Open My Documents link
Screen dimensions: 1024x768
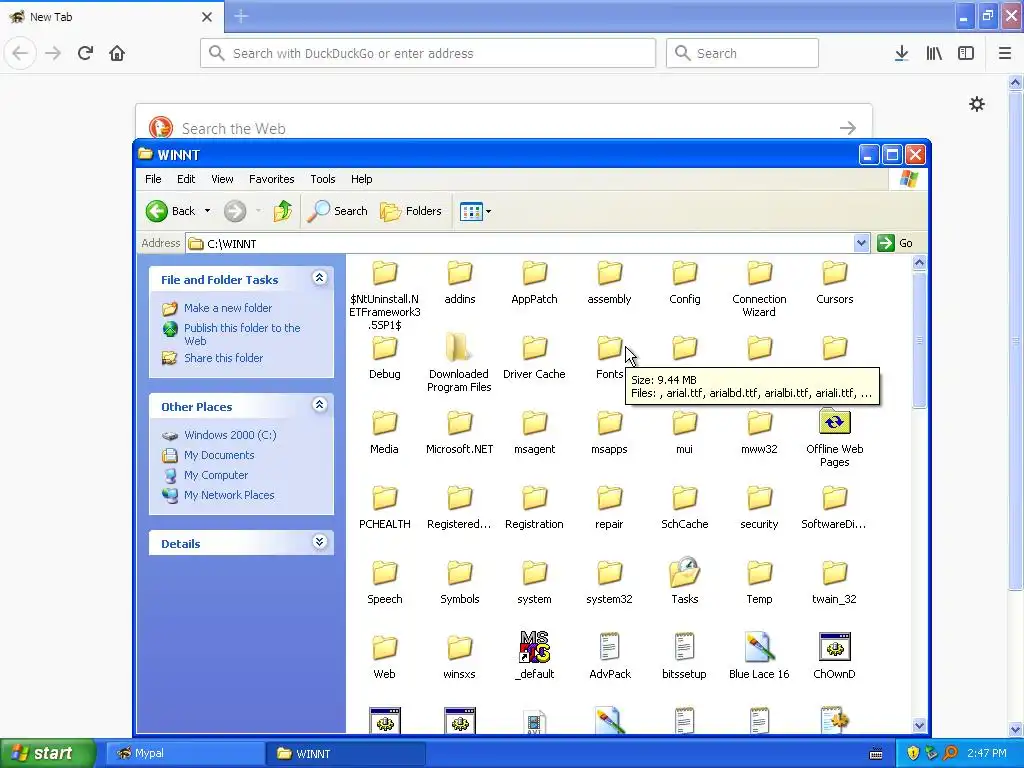click(x=219, y=455)
